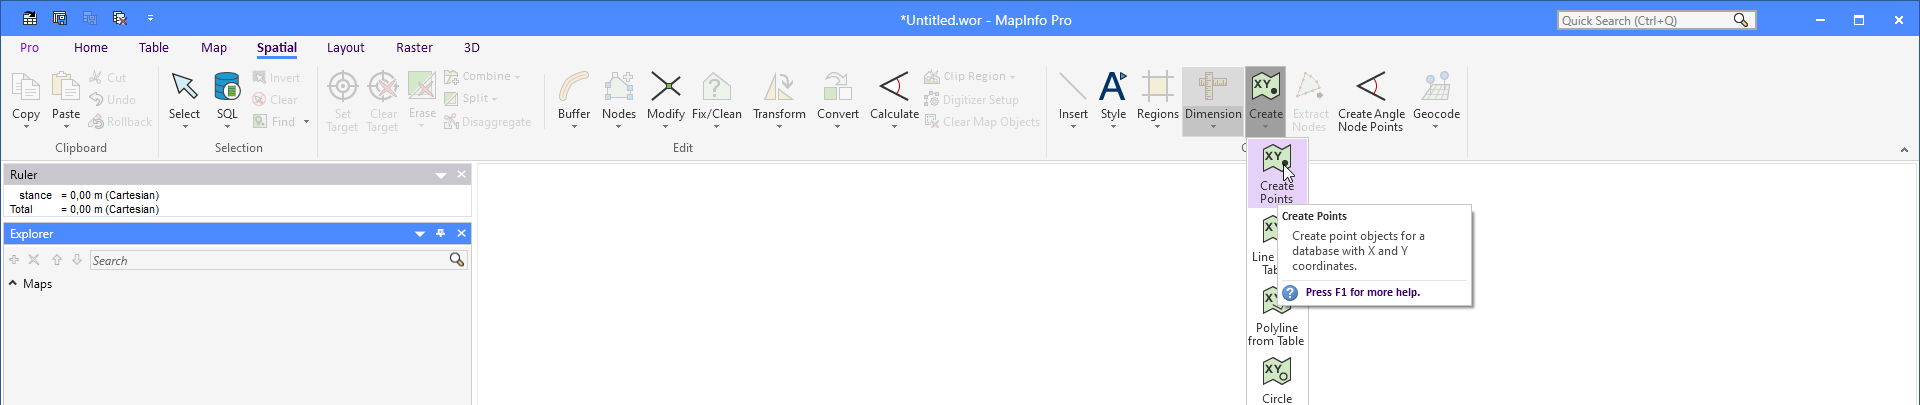Collapse the Maps tree node
The width and height of the screenshot is (1920, 405).
point(13,284)
